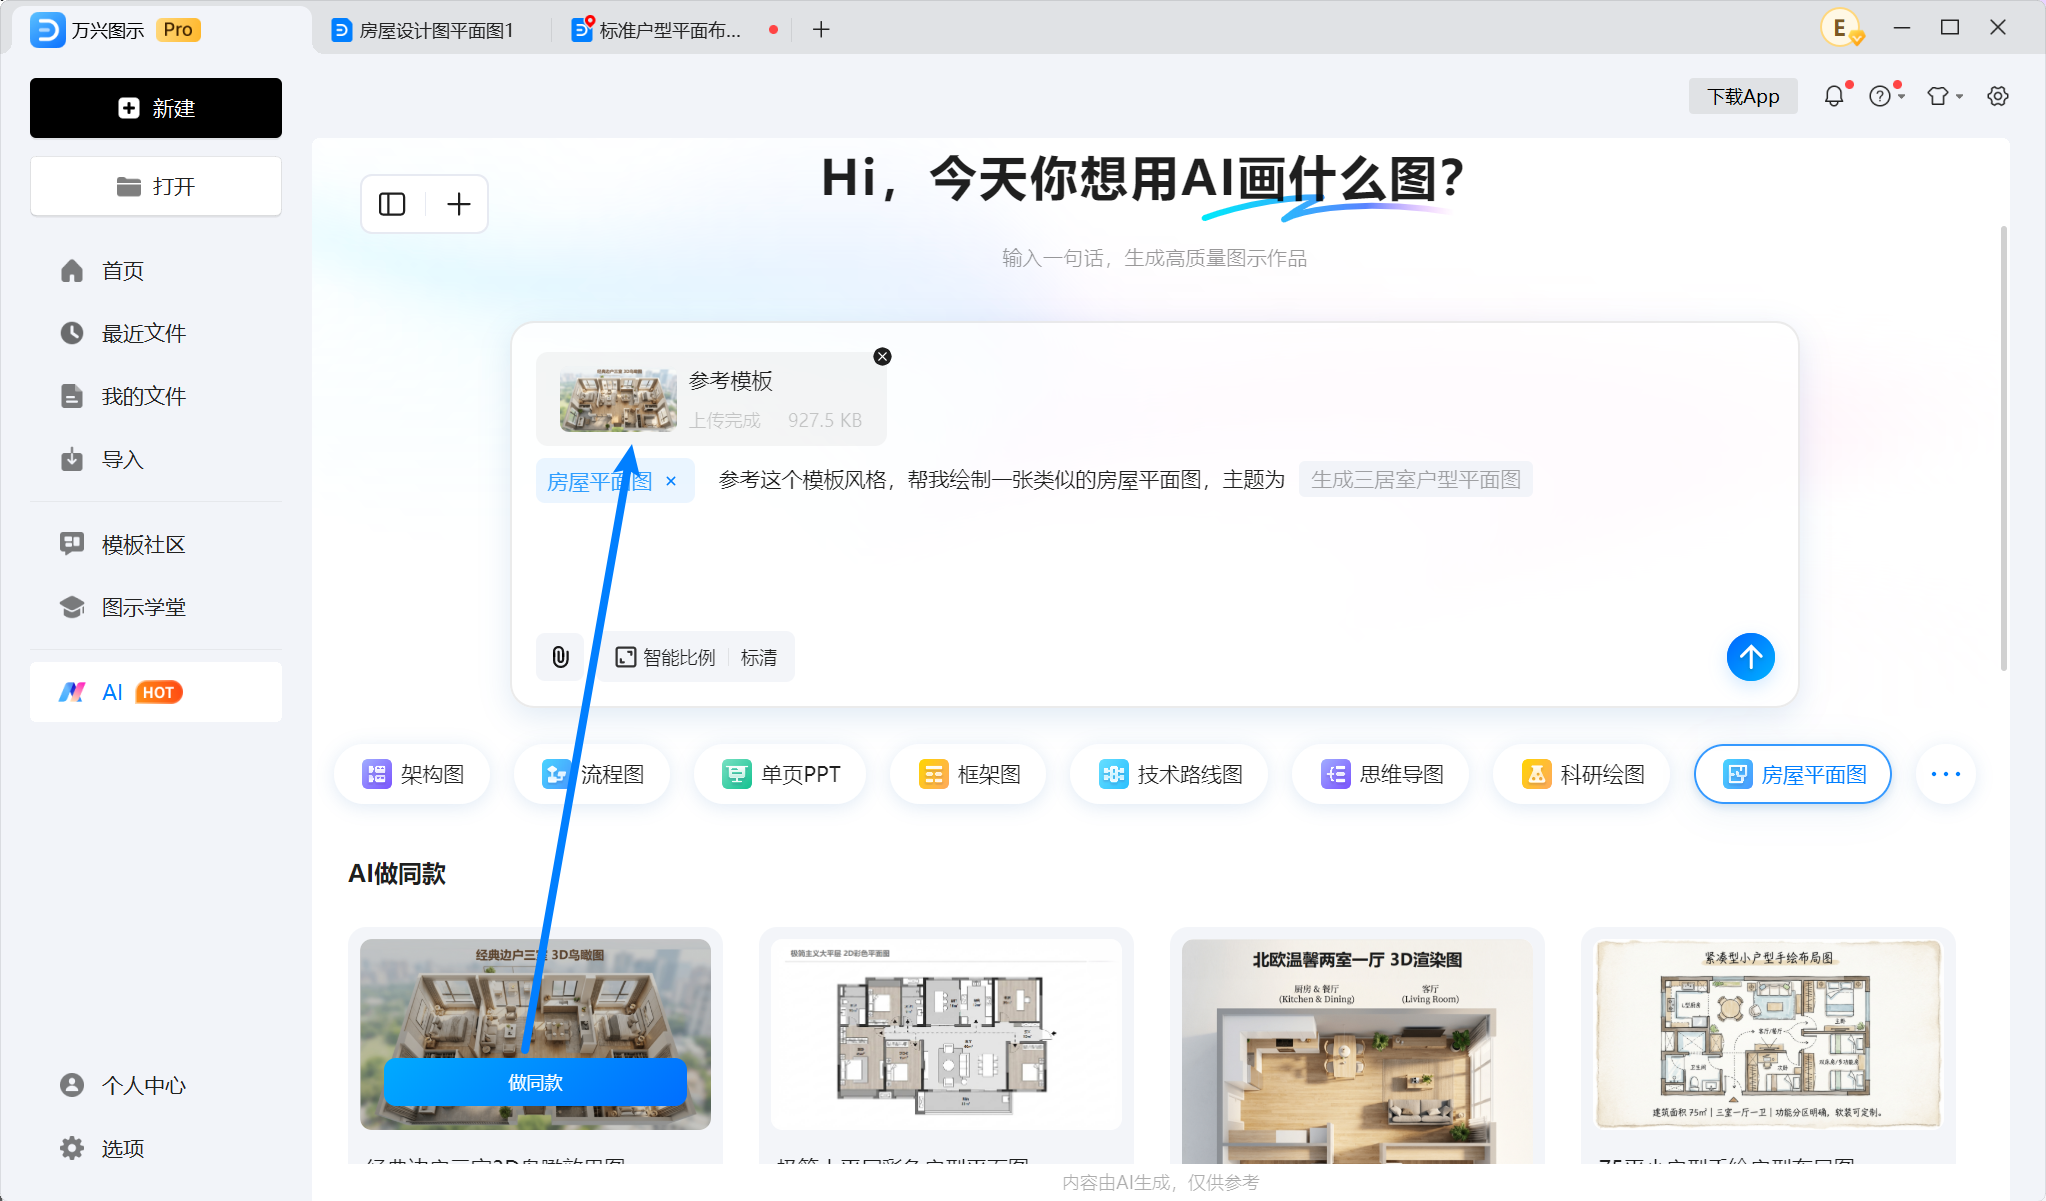This screenshot has height=1201, width=2046.
Task: Click the 做同款 button on first template
Action: pos(535,1082)
